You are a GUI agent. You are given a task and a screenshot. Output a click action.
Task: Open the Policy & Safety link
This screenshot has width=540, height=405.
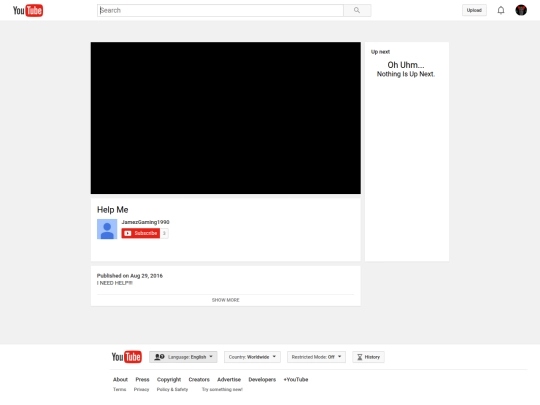click(x=172, y=390)
